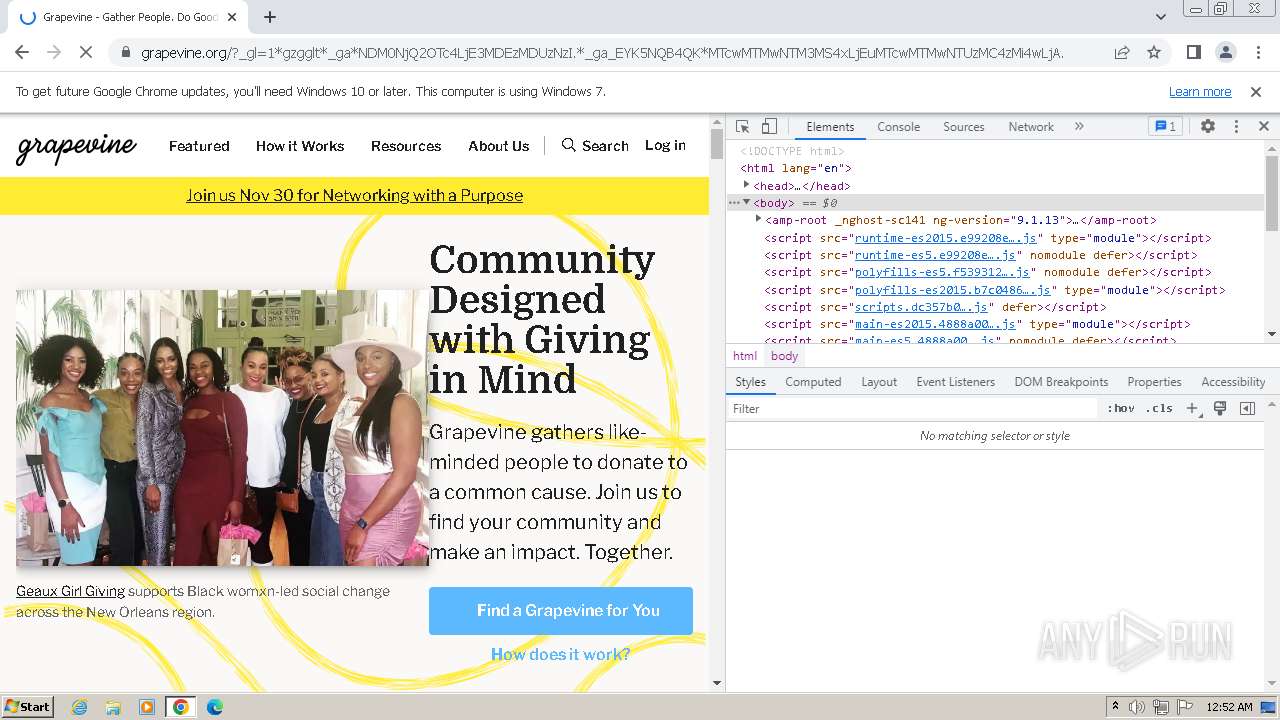Open runtime-es2015 script source link
Viewport: 1280px width, 720px height.
(x=945, y=238)
